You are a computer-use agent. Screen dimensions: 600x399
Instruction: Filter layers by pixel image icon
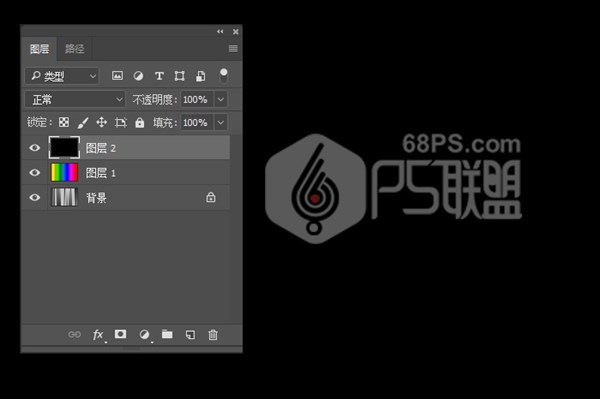(x=117, y=76)
